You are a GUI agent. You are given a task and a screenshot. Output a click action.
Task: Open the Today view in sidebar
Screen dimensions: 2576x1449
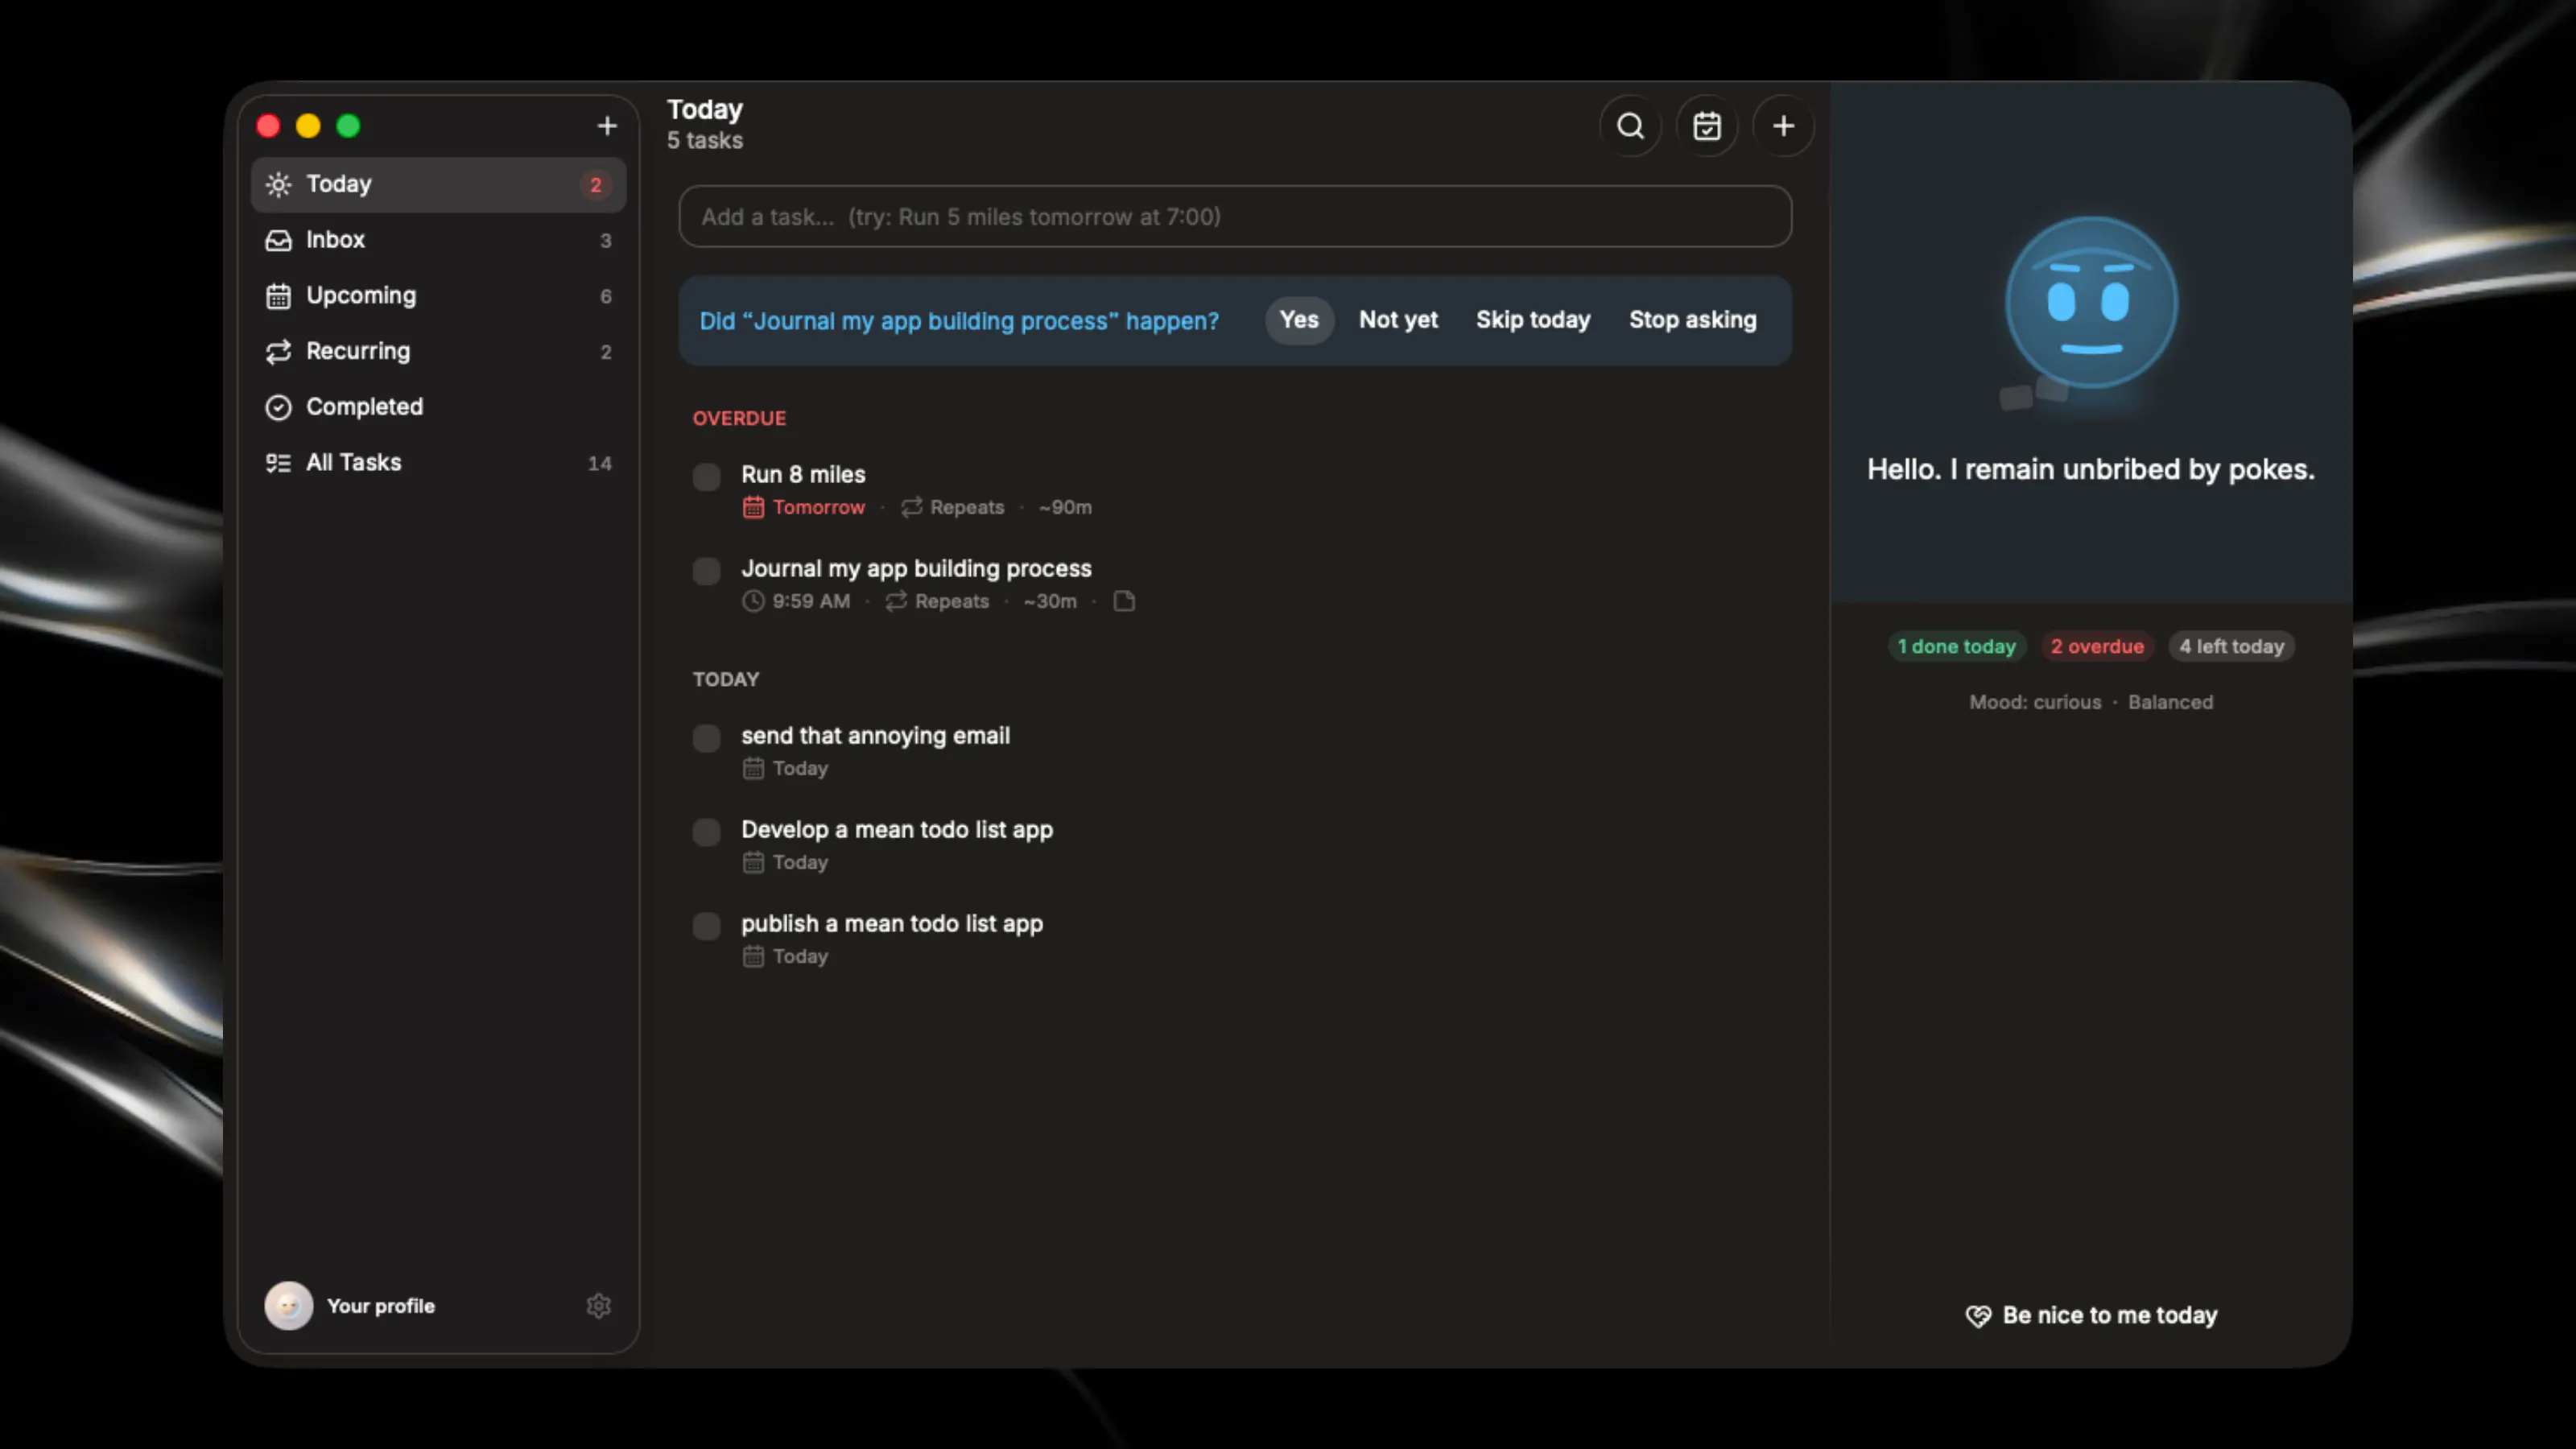pyautogui.click(x=438, y=184)
